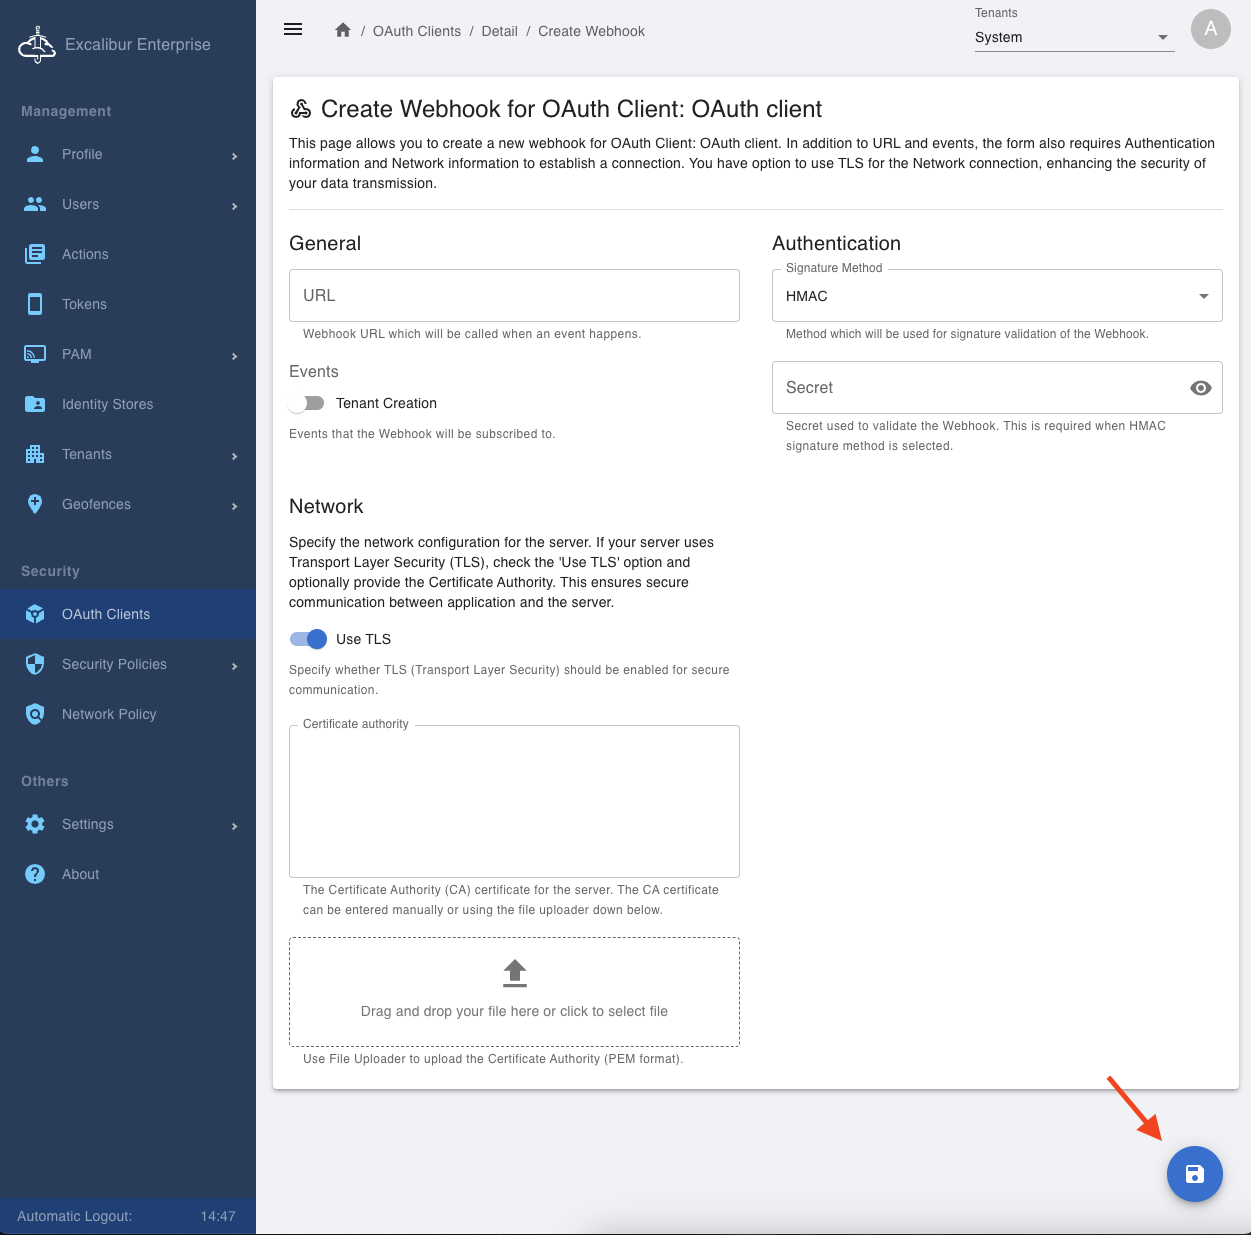
Task: Click the OAuth Clients breadcrumb link
Action: click(x=417, y=31)
